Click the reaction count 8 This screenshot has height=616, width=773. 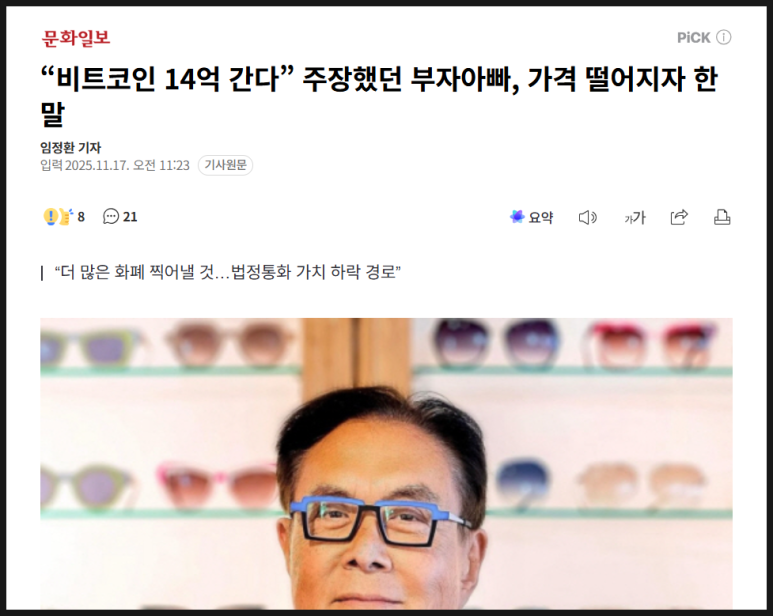[x=81, y=217]
